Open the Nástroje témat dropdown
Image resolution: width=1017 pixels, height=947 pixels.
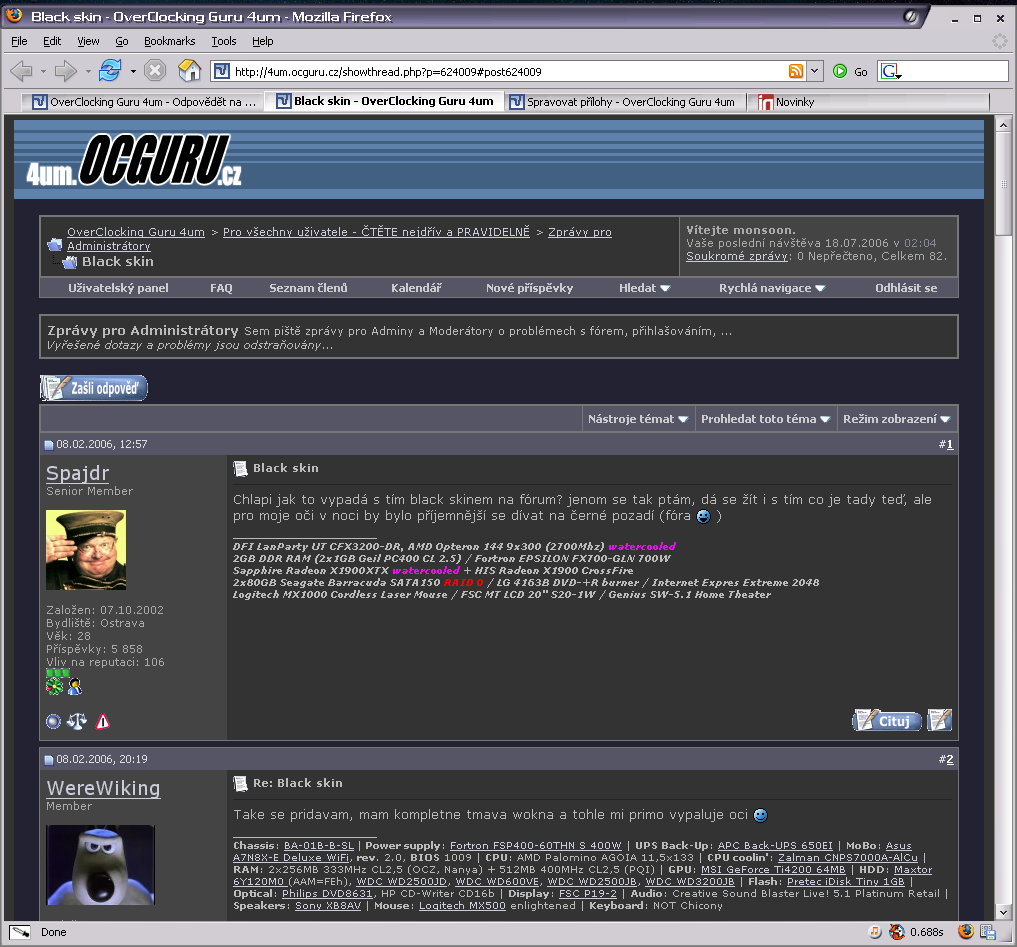point(638,419)
